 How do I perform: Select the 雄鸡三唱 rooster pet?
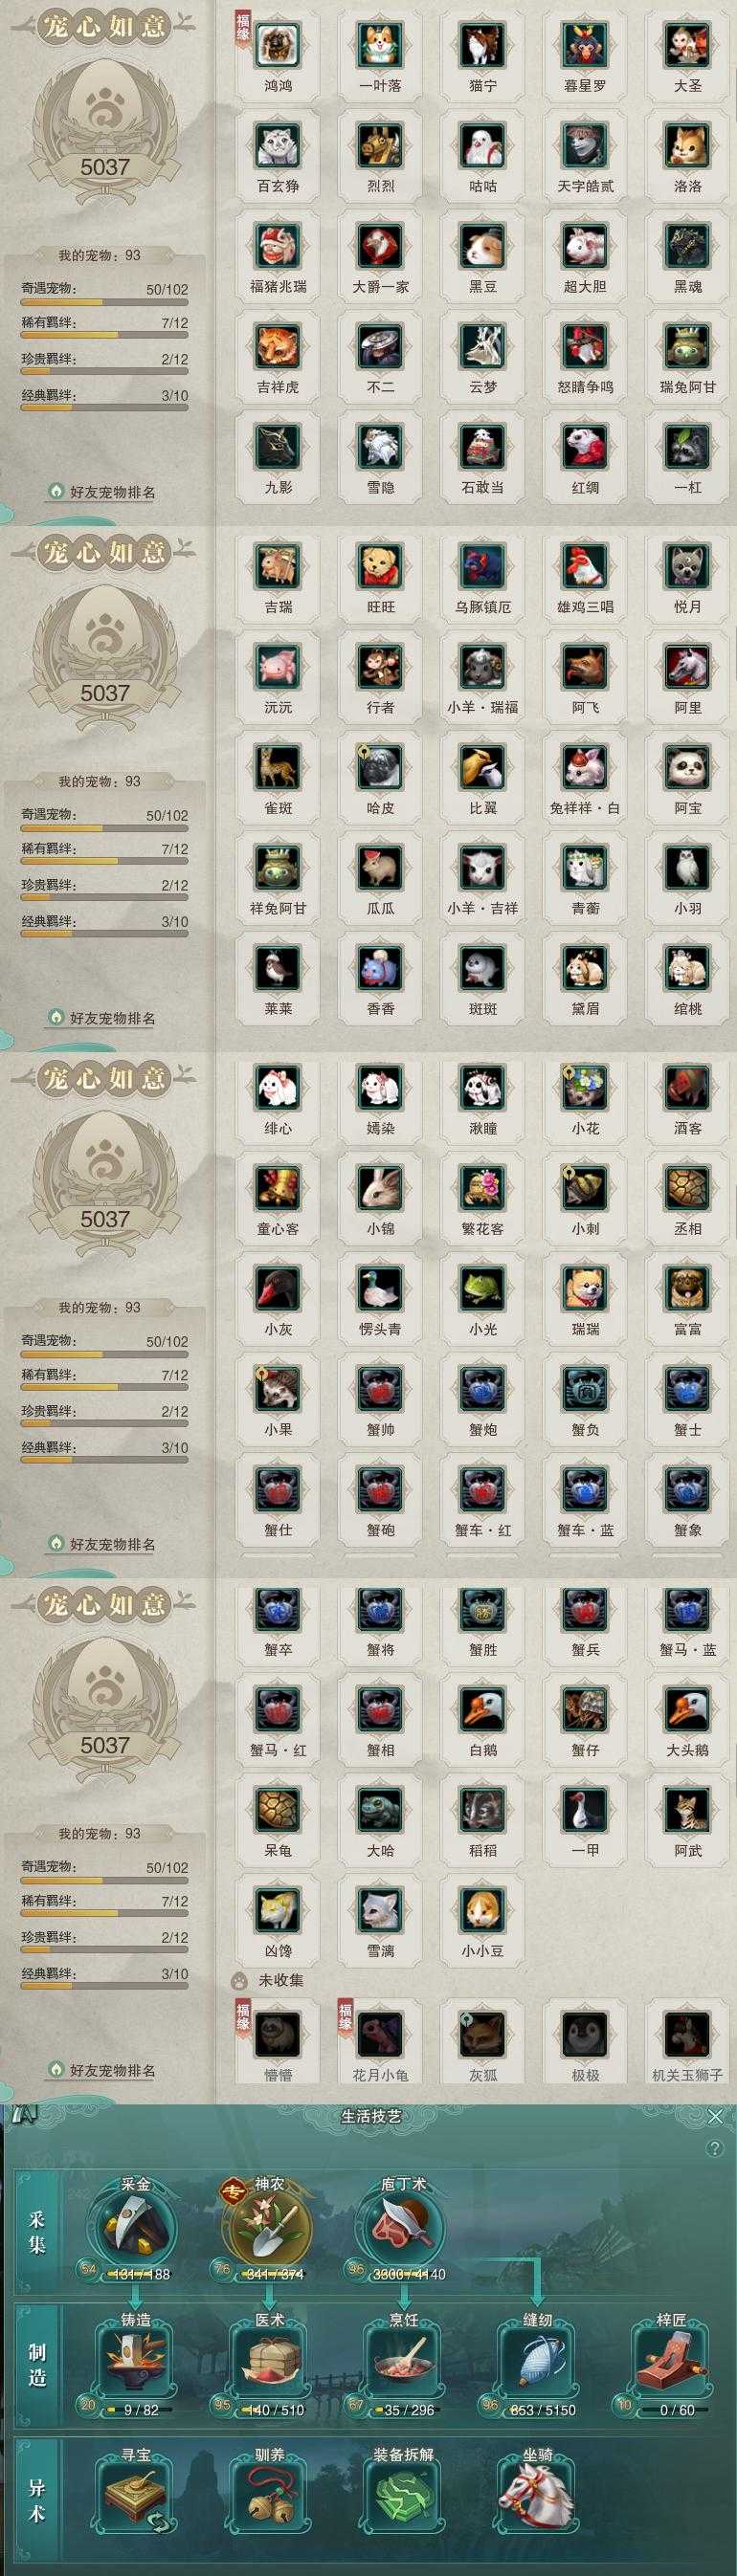tap(585, 566)
